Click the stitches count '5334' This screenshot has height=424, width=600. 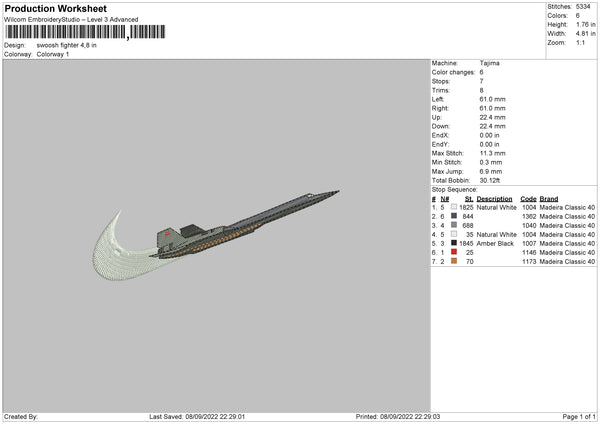tap(583, 7)
